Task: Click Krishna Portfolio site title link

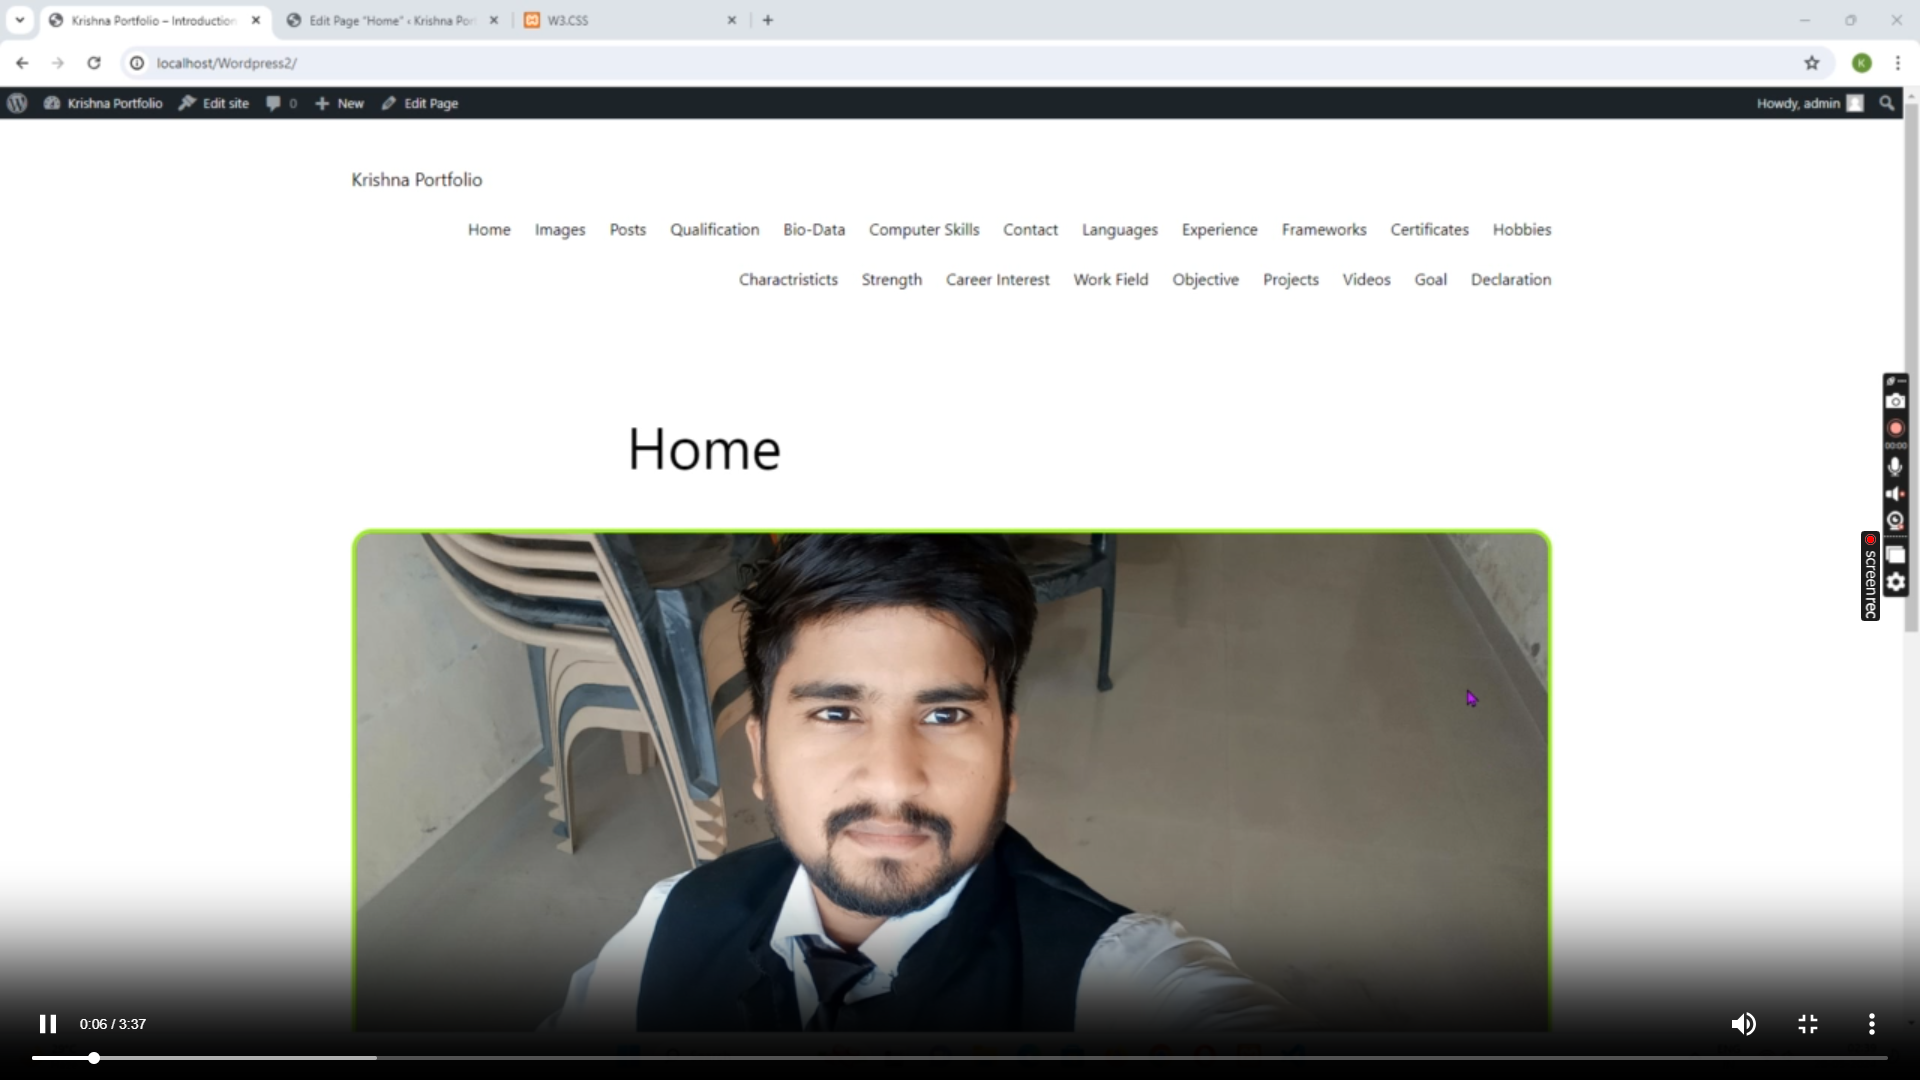Action: click(x=417, y=180)
